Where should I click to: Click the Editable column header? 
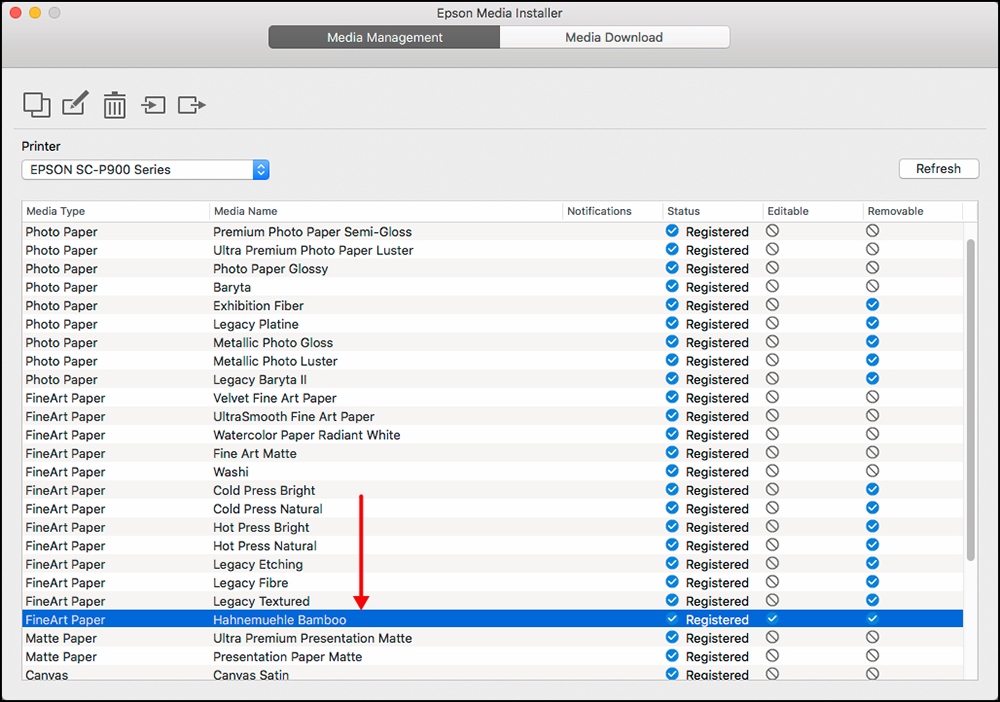pos(813,211)
